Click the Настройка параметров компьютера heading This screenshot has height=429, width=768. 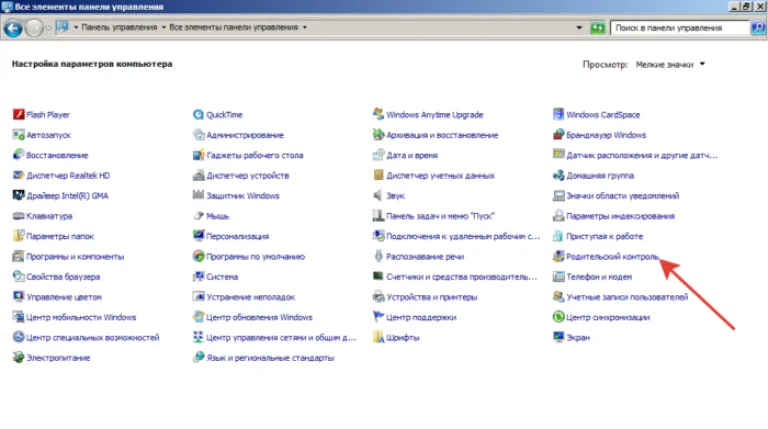pyautogui.click(x=92, y=64)
